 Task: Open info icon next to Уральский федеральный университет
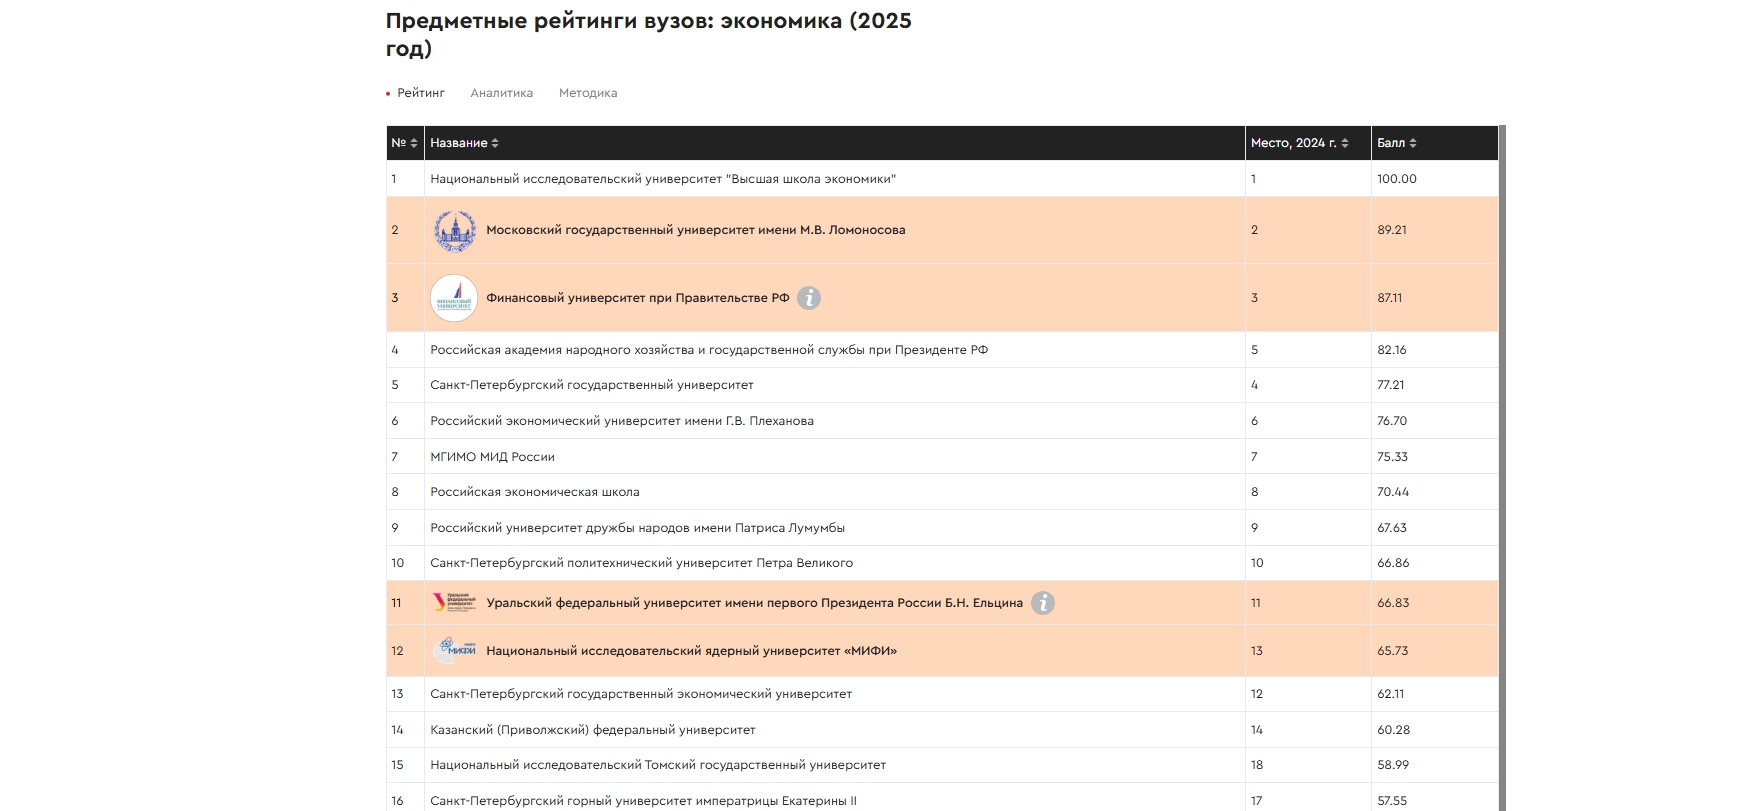1043,603
